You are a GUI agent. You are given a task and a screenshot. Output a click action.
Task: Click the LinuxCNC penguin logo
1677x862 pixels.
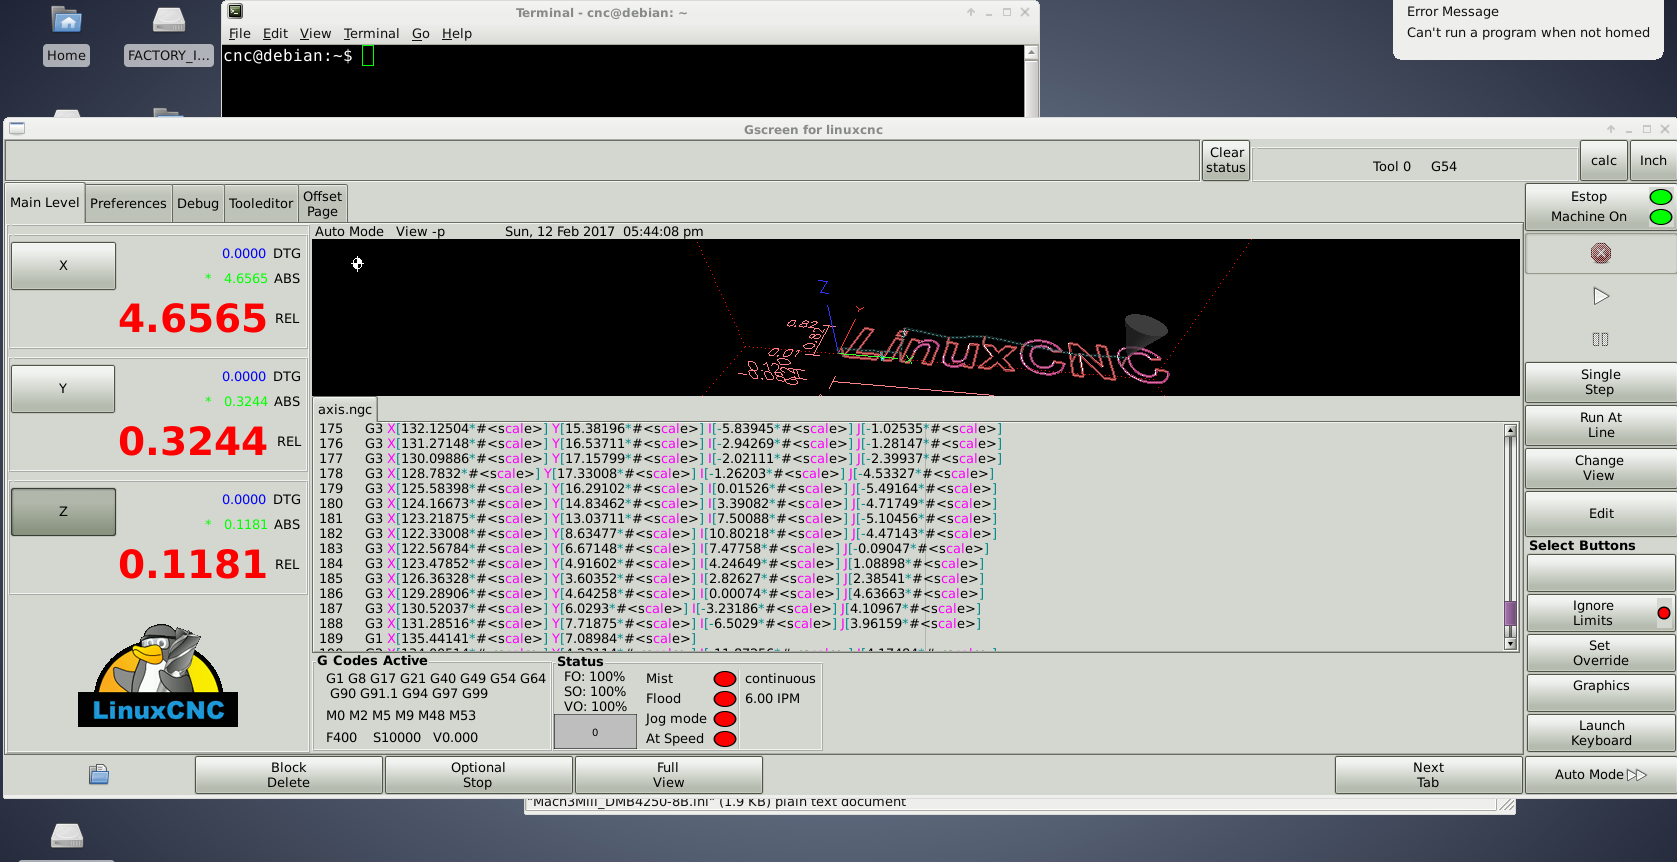(158, 676)
